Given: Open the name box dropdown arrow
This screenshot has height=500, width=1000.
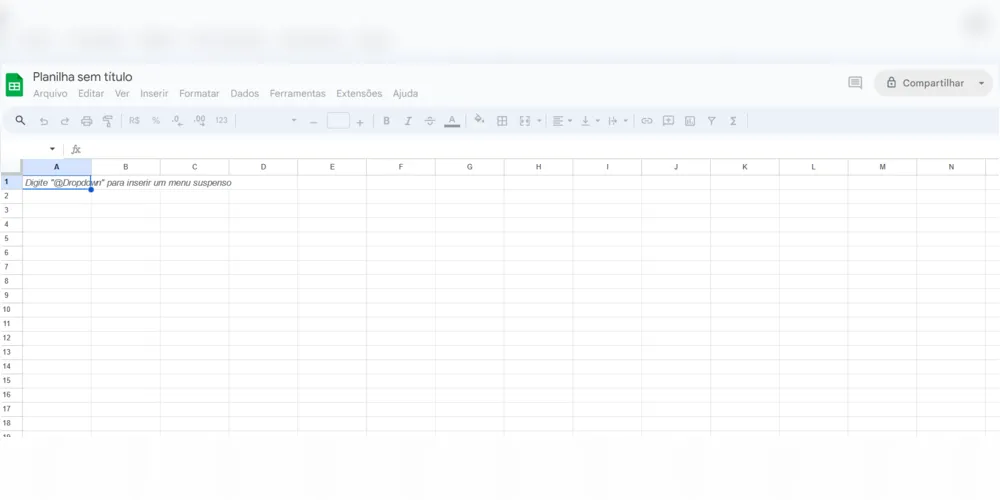Looking at the screenshot, I should pyautogui.click(x=52, y=149).
